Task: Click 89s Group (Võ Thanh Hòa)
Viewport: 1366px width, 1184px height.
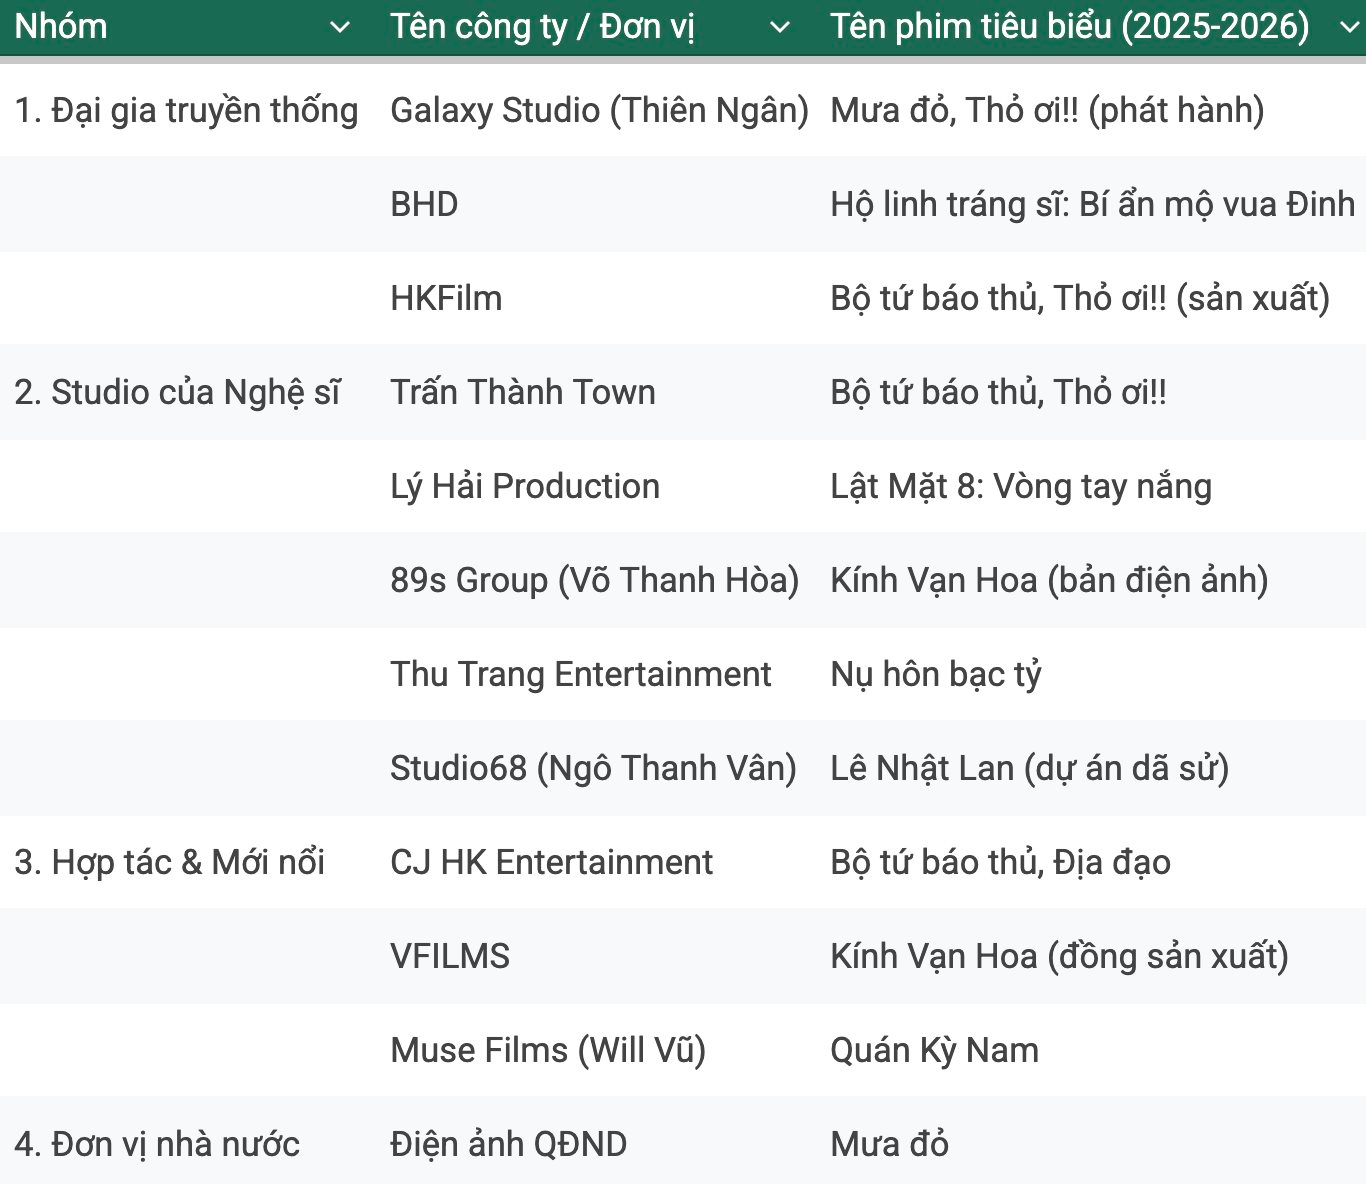Action: 595,580
